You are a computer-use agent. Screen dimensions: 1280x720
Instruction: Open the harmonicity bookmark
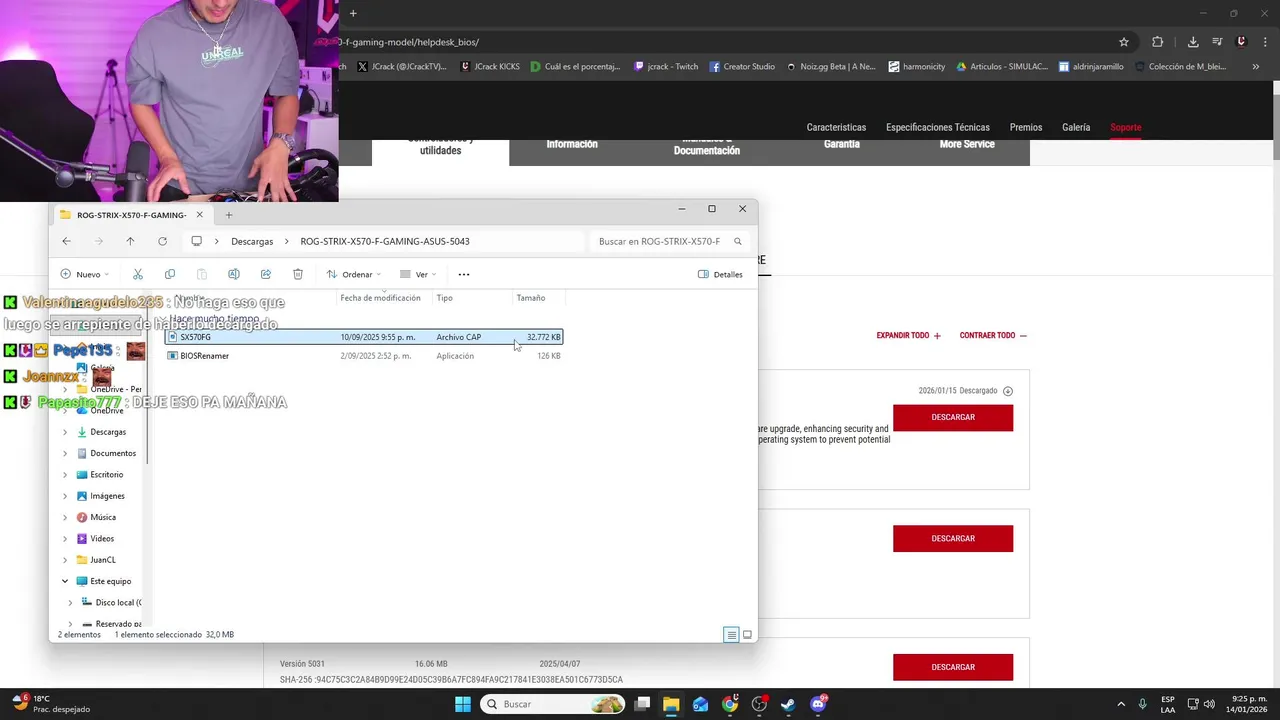(916, 67)
